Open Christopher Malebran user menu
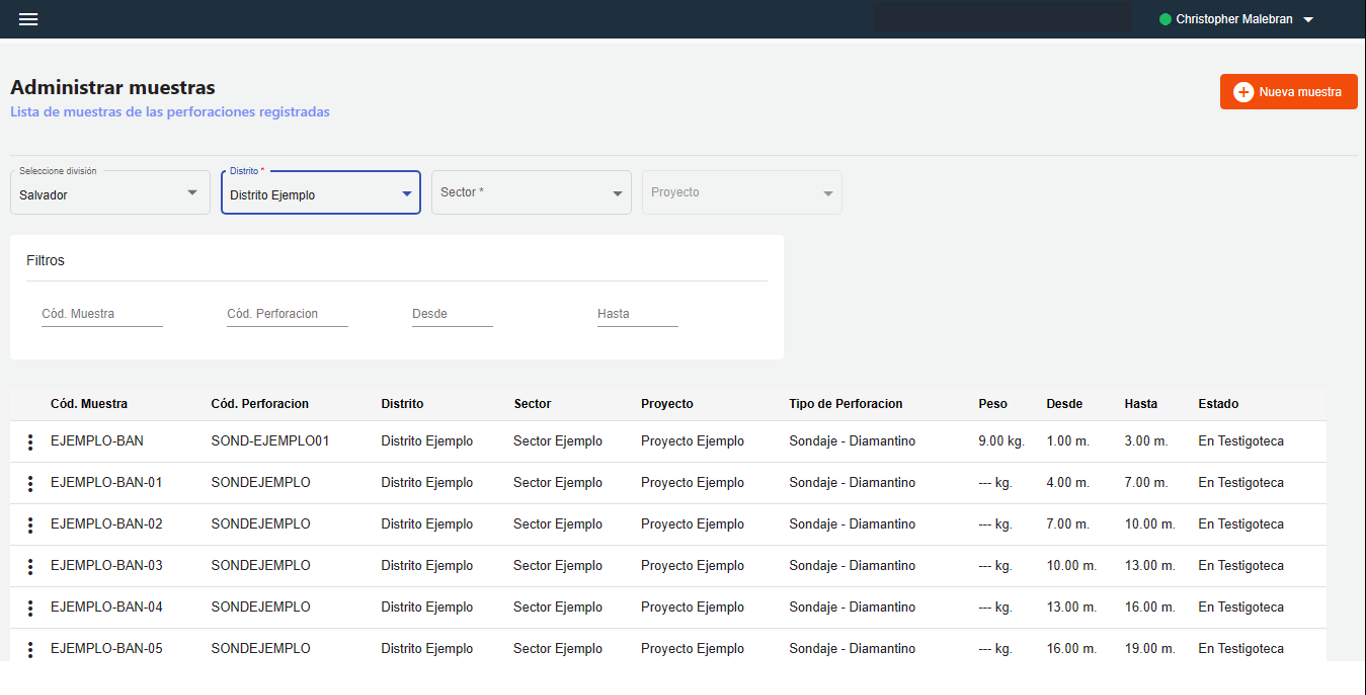The width and height of the screenshot is (1366, 695). (x=1236, y=19)
